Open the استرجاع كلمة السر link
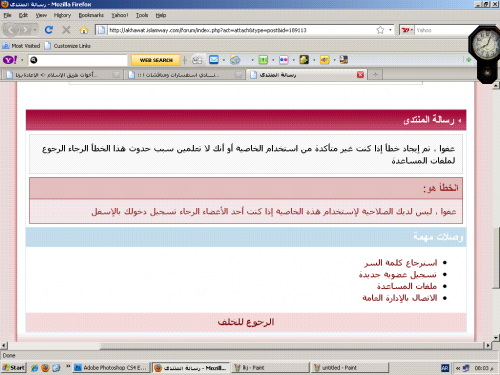Image resolution: width=500 pixels, height=375 pixels. tap(400, 263)
